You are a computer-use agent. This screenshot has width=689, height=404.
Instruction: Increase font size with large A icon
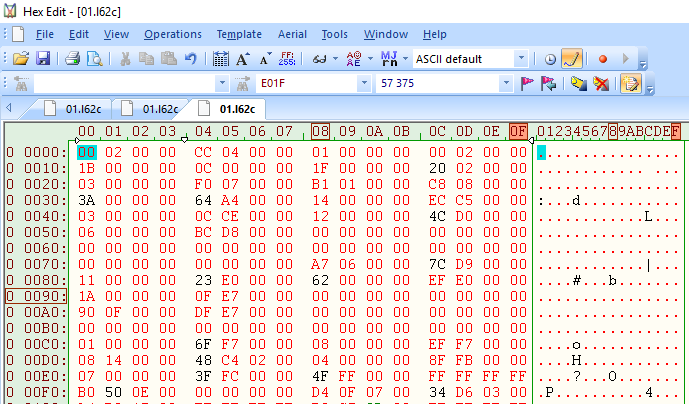point(242,58)
